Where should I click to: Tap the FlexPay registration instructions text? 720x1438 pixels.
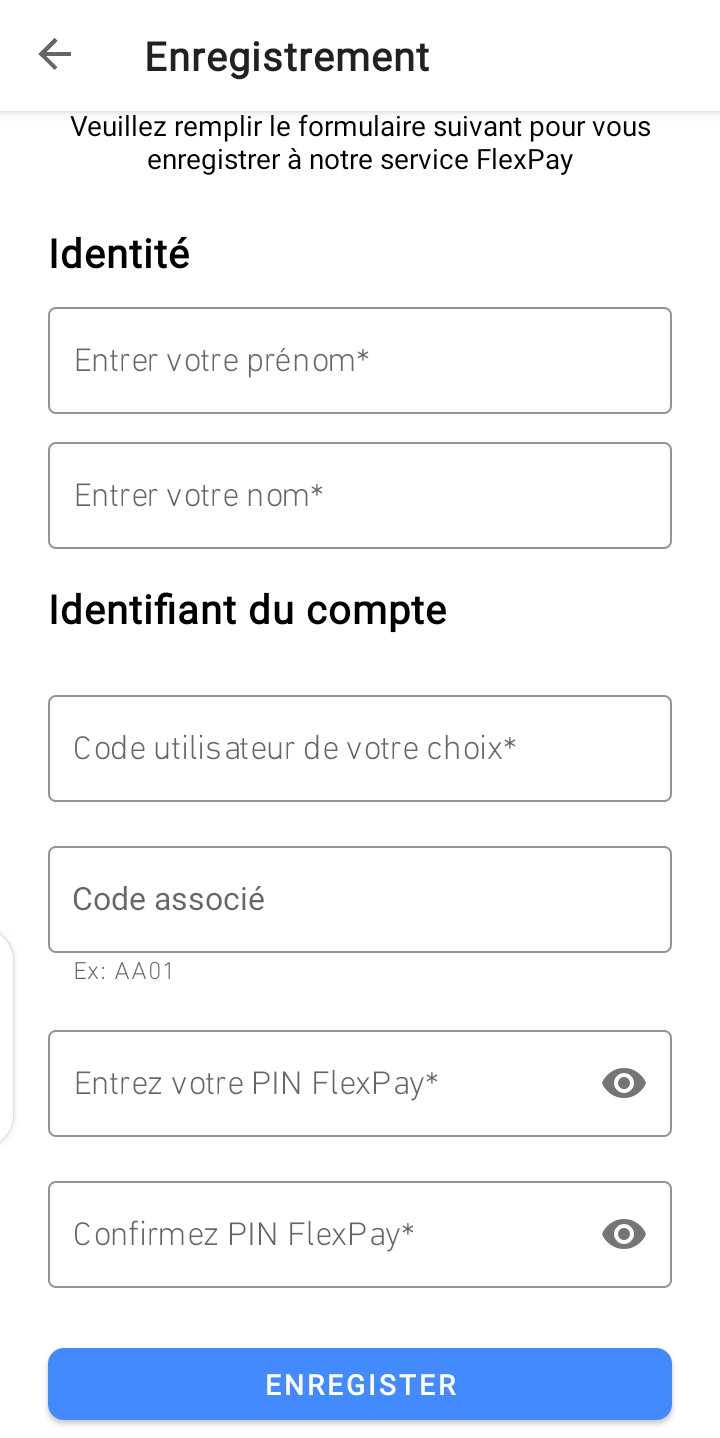[x=360, y=143]
